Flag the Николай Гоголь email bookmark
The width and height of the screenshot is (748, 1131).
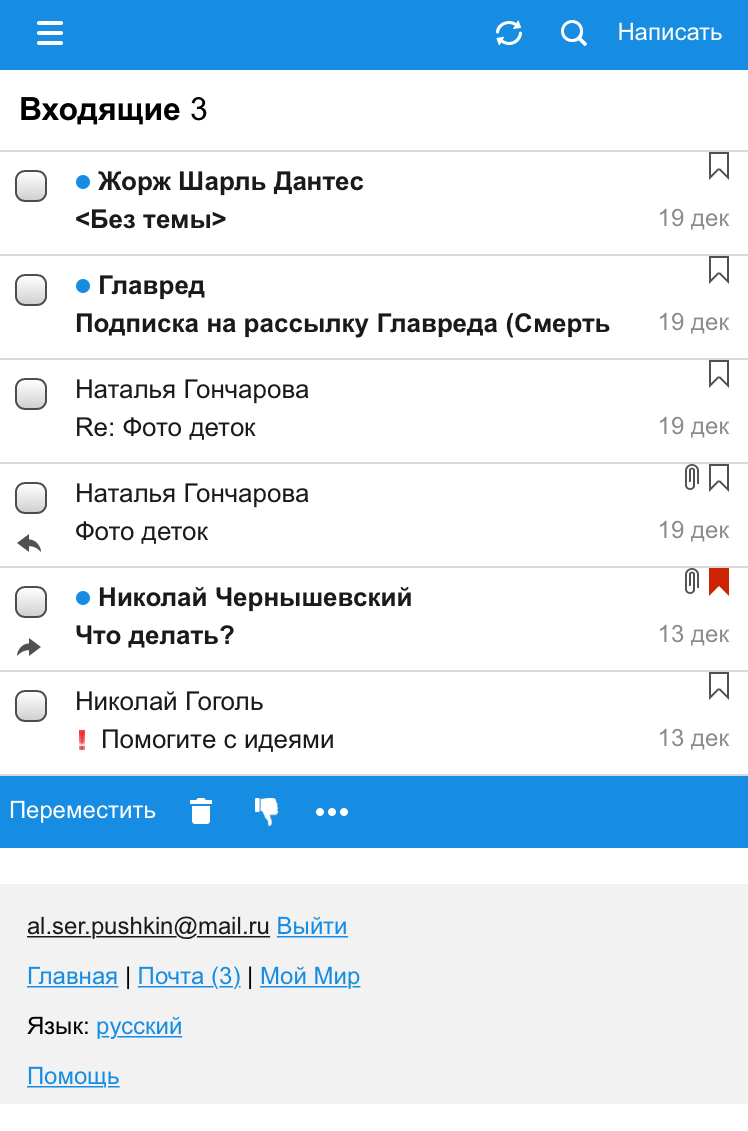(718, 686)
